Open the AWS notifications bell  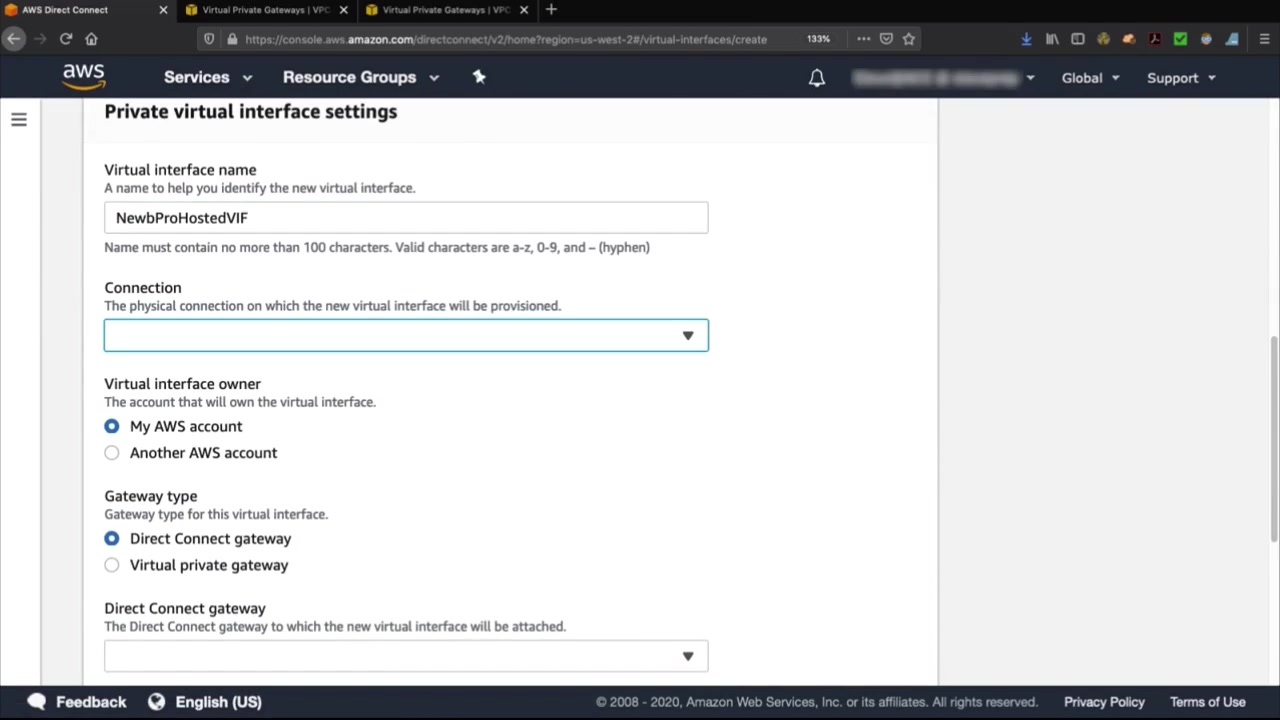(x=817, y=78)
